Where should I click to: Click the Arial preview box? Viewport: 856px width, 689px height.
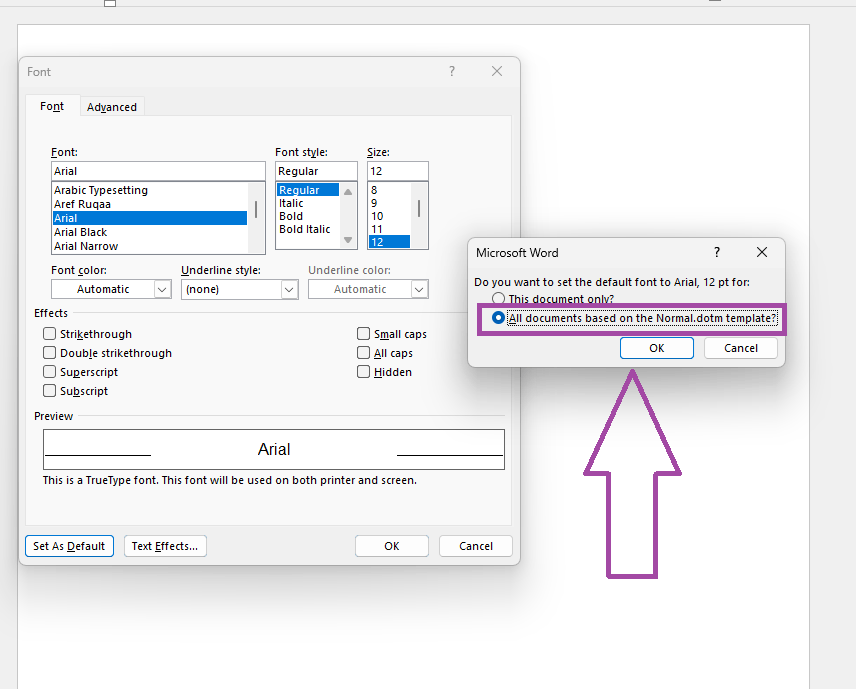pyautogui.click(x=274, y=449)
